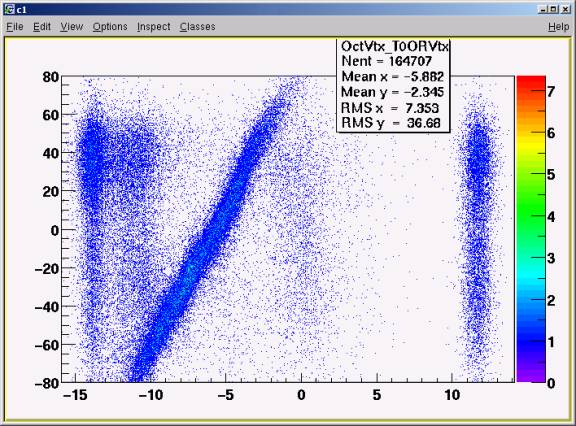Viewport: 576px width, 426px height.
Task: Open the View menu
Action: pyautogui.click(x=72, y=26)
